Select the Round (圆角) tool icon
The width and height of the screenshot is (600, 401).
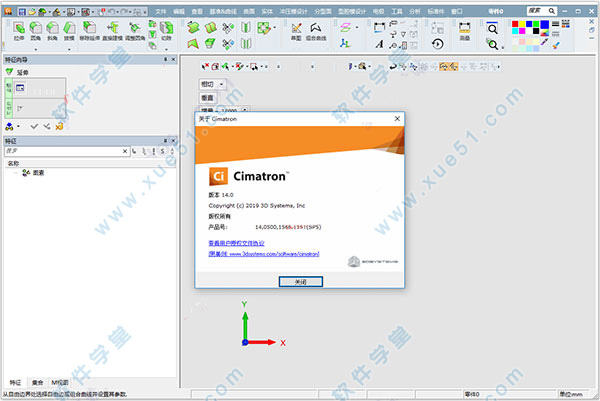[x=36, y=28]
